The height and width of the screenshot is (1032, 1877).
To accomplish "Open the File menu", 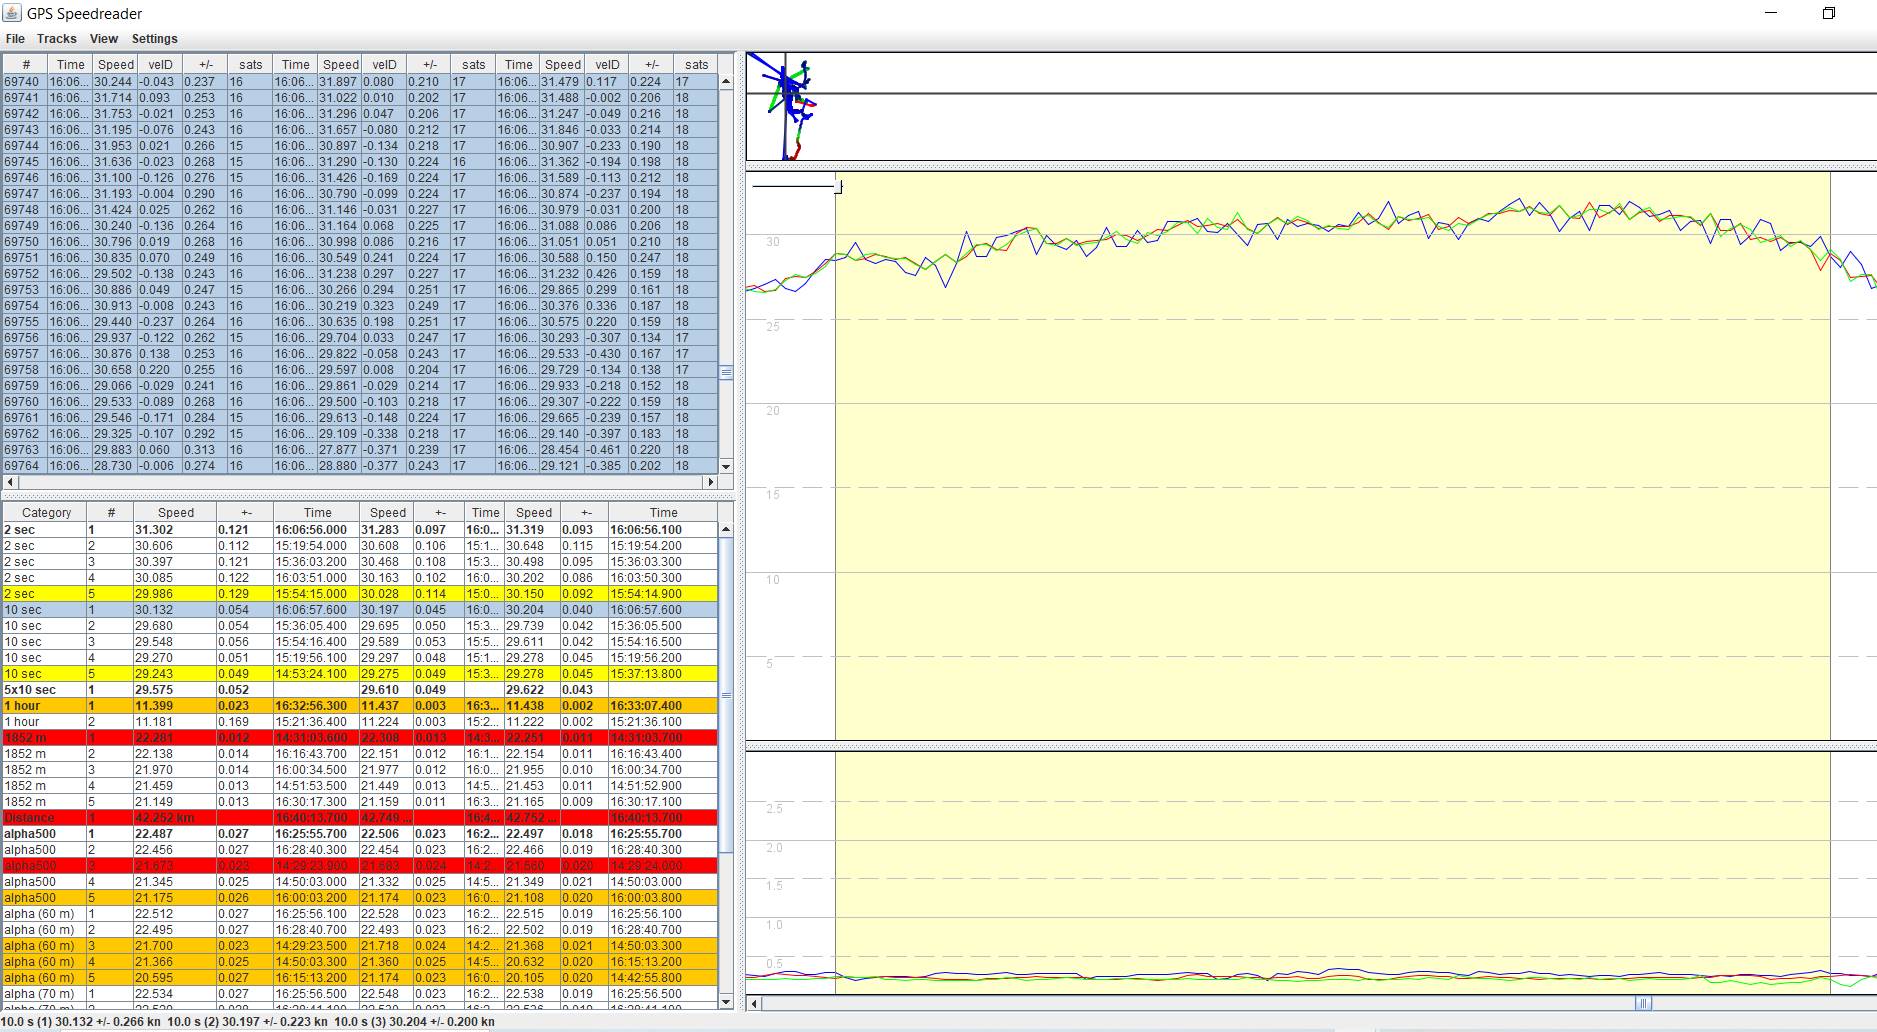I will pyautogui.click(x=15, y=39).
